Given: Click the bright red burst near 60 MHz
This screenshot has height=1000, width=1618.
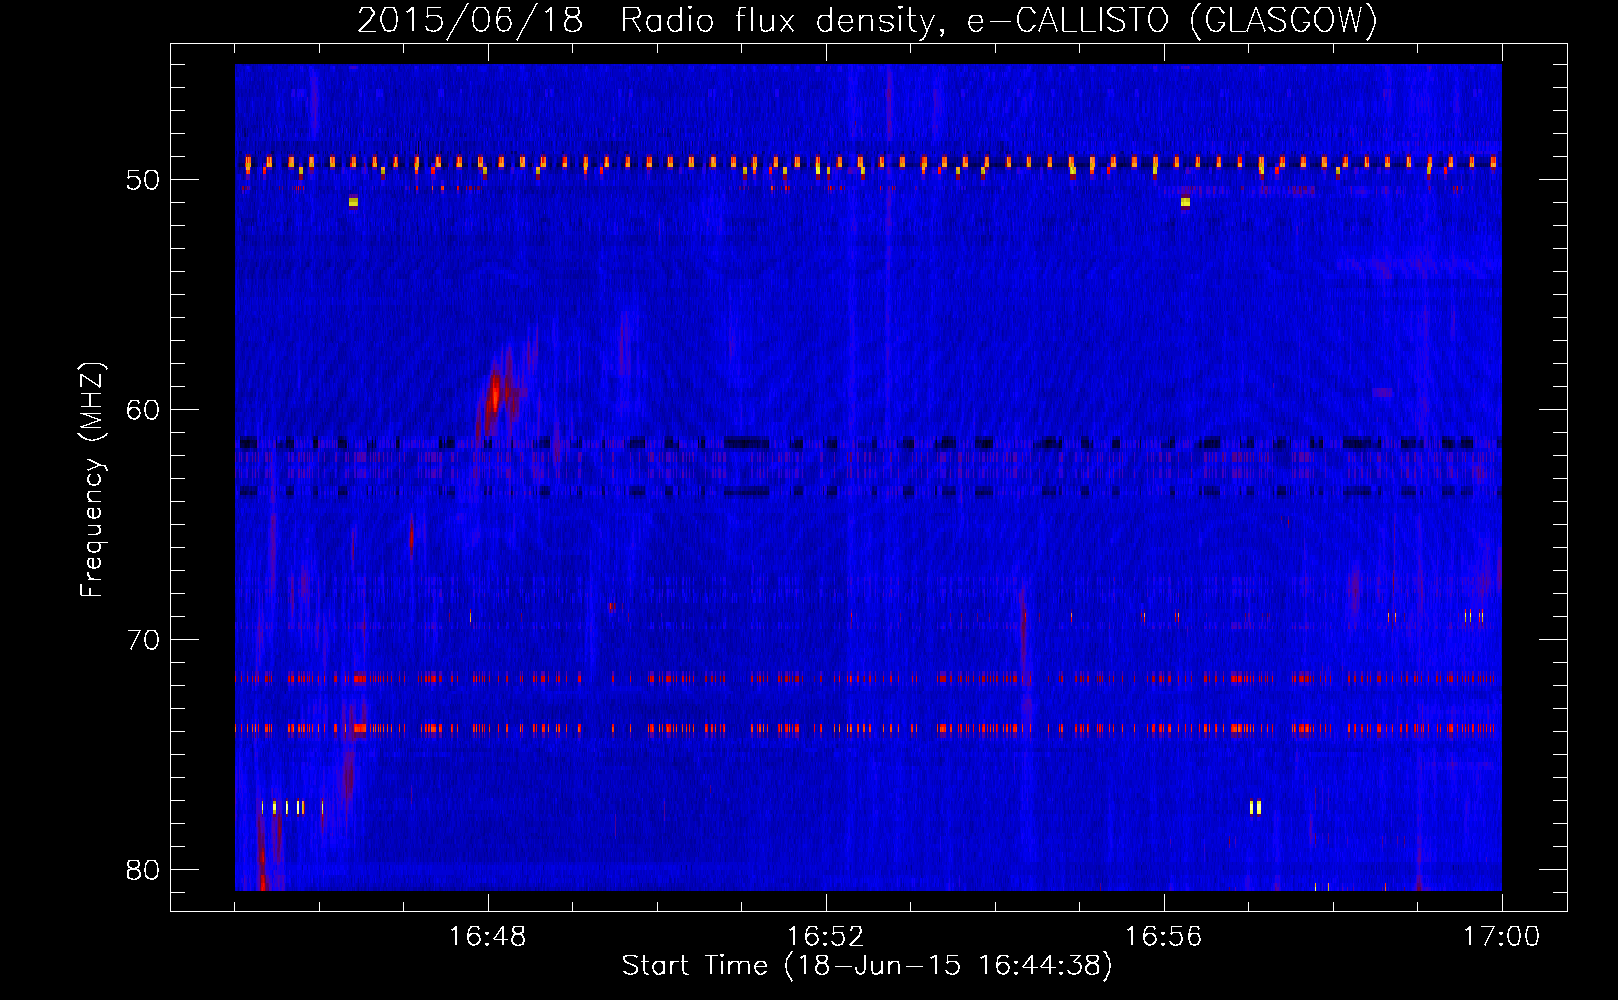Looking at the screenshot, I should pyautogui.click(x=495, y=393).
